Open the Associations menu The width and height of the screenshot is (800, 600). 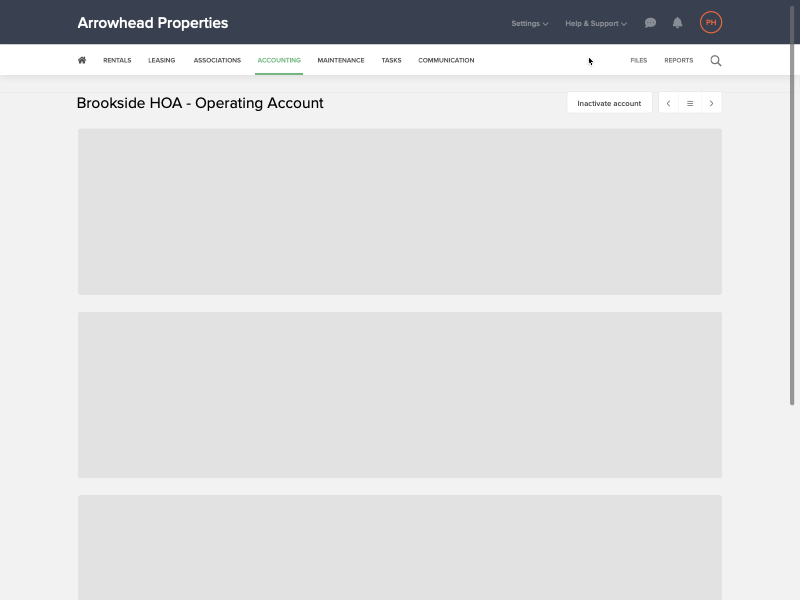coord(217,60)
